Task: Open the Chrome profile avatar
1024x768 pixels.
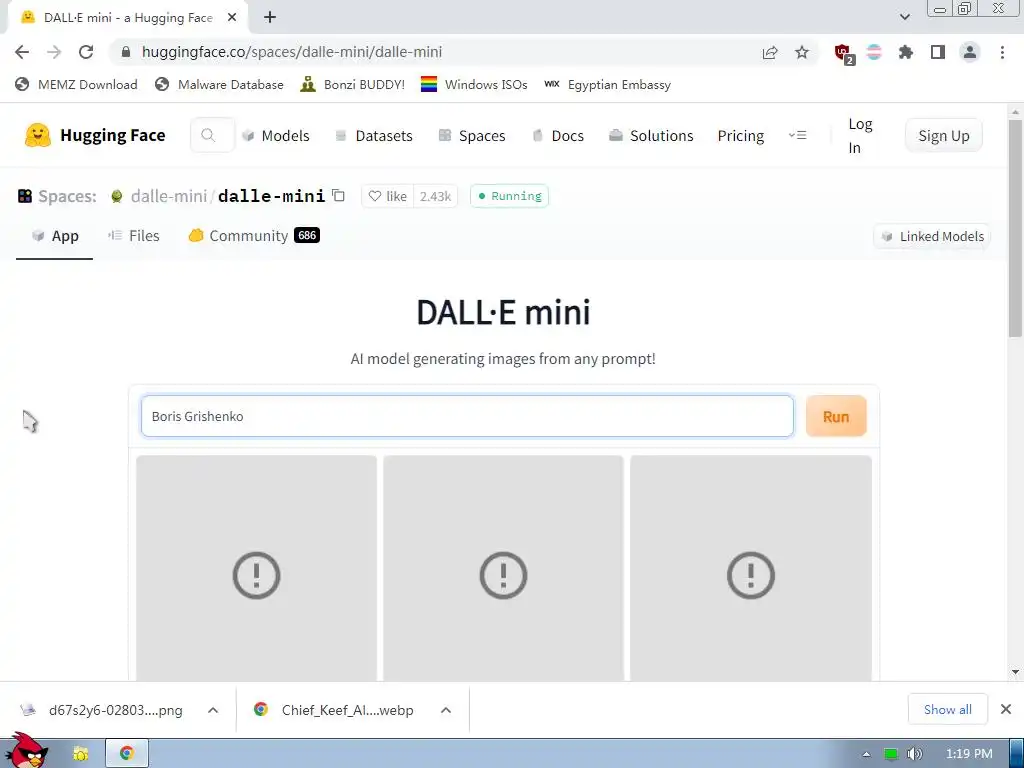Action: [x=970, y=52]
